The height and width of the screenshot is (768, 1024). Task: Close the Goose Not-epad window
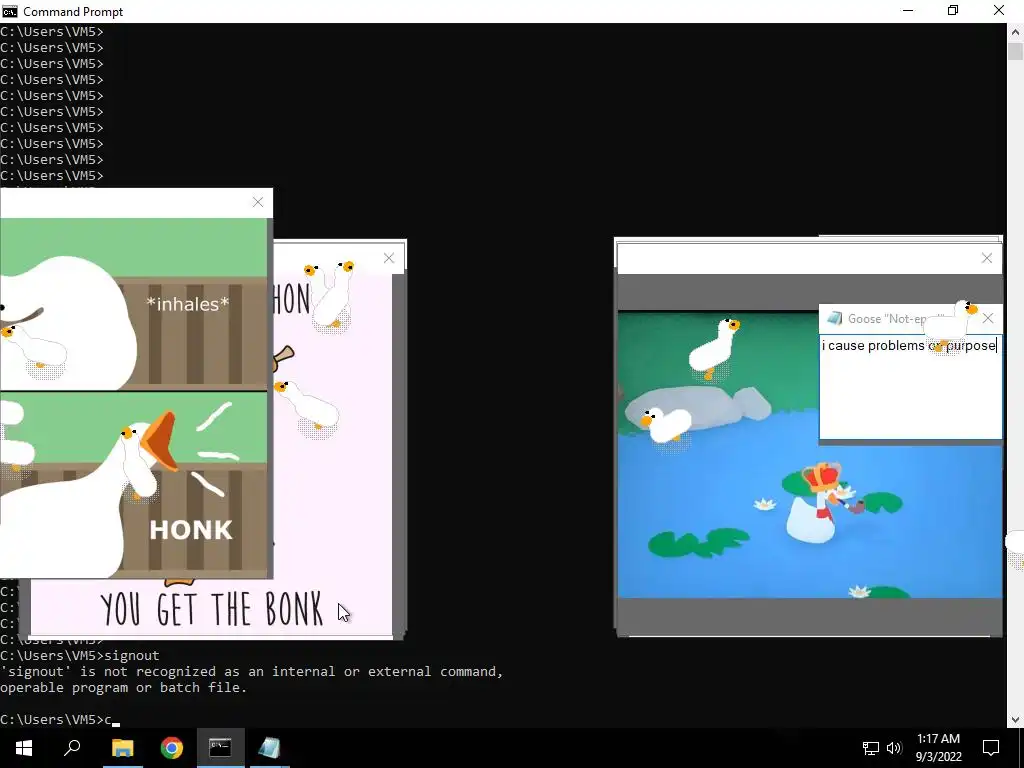(988, 318)
